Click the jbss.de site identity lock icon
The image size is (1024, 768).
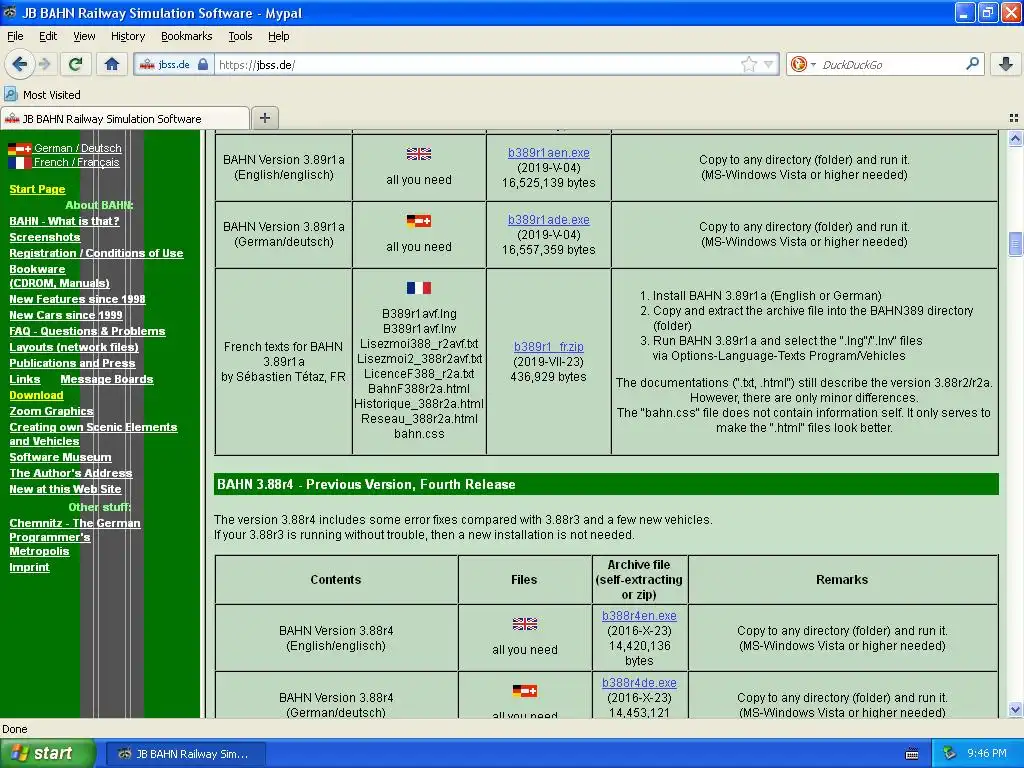pyautogui.click(x=202, y=64)
